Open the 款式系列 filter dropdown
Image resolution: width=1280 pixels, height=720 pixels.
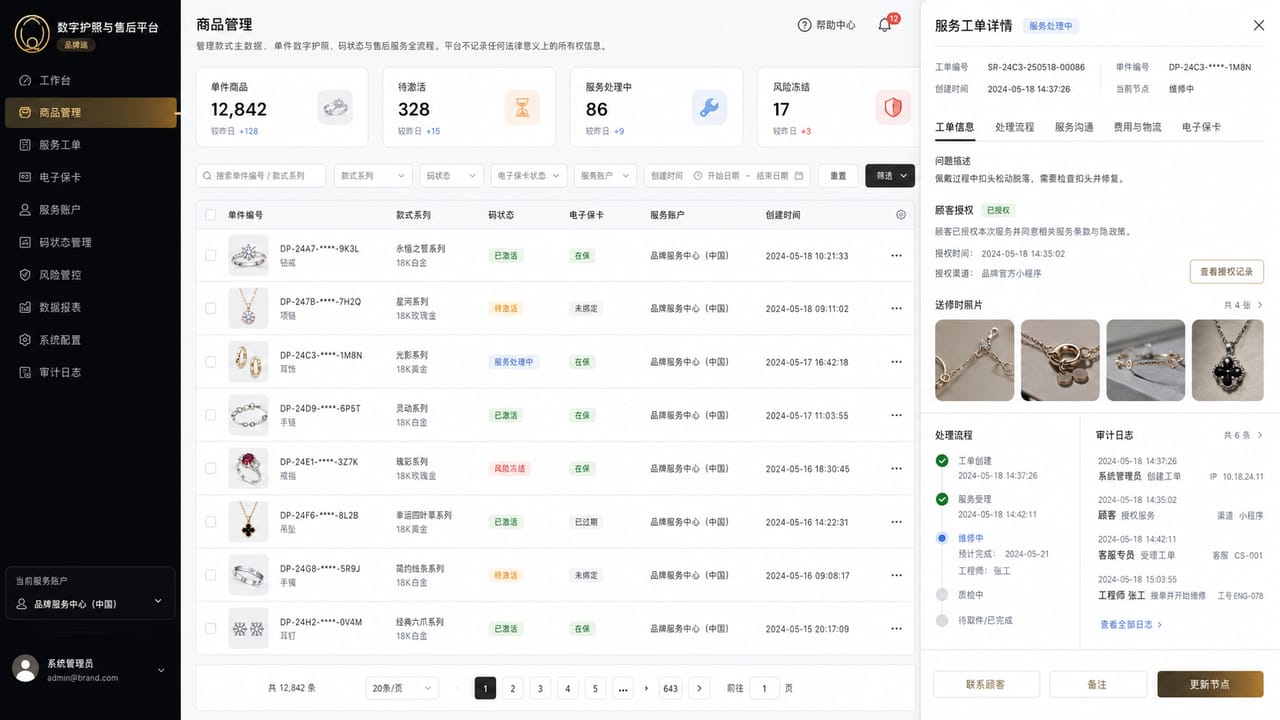tap(373, 175)
